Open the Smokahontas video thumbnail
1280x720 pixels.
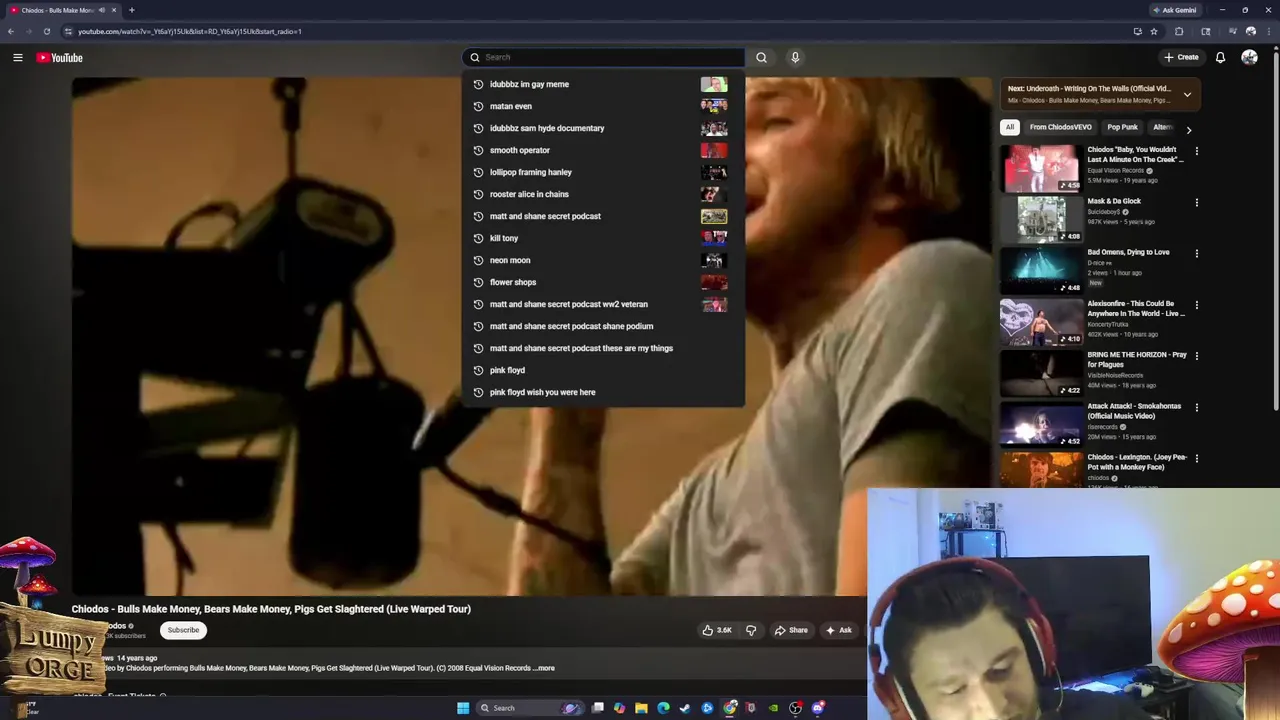pyautogui.click(x=1041, y=424)
